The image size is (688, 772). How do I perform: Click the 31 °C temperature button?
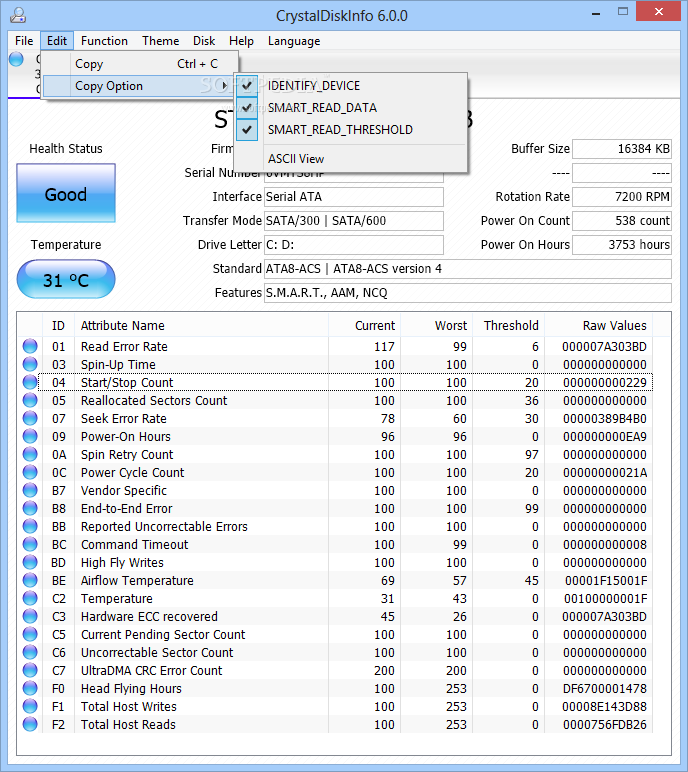(66, 280)
